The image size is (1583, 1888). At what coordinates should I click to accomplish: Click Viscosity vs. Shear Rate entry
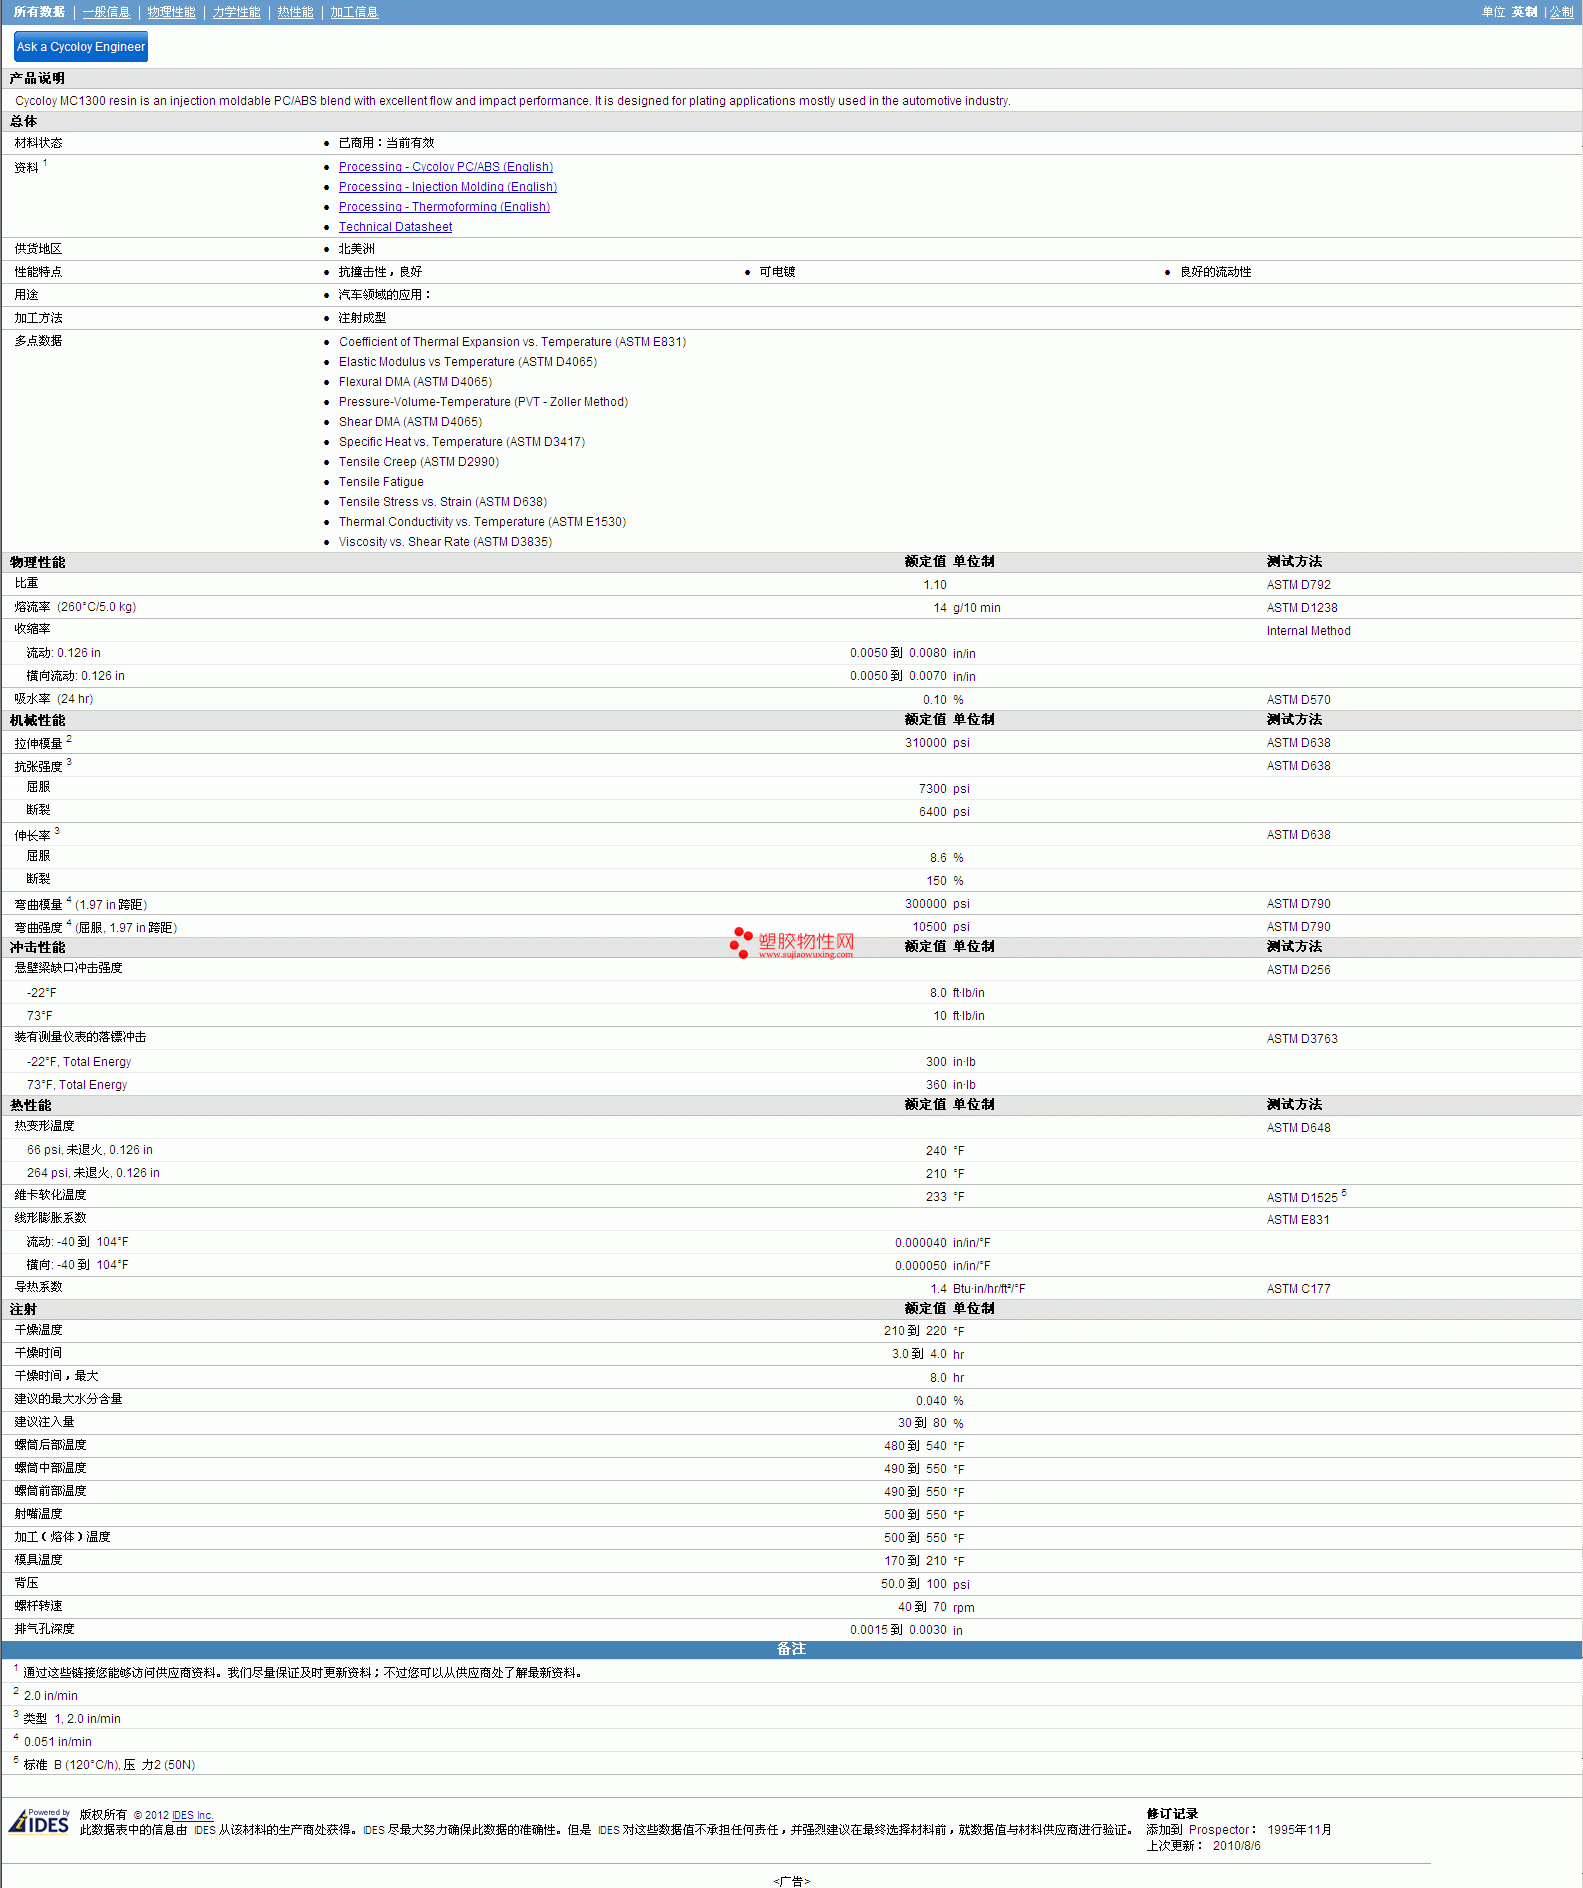click(445, 542)
